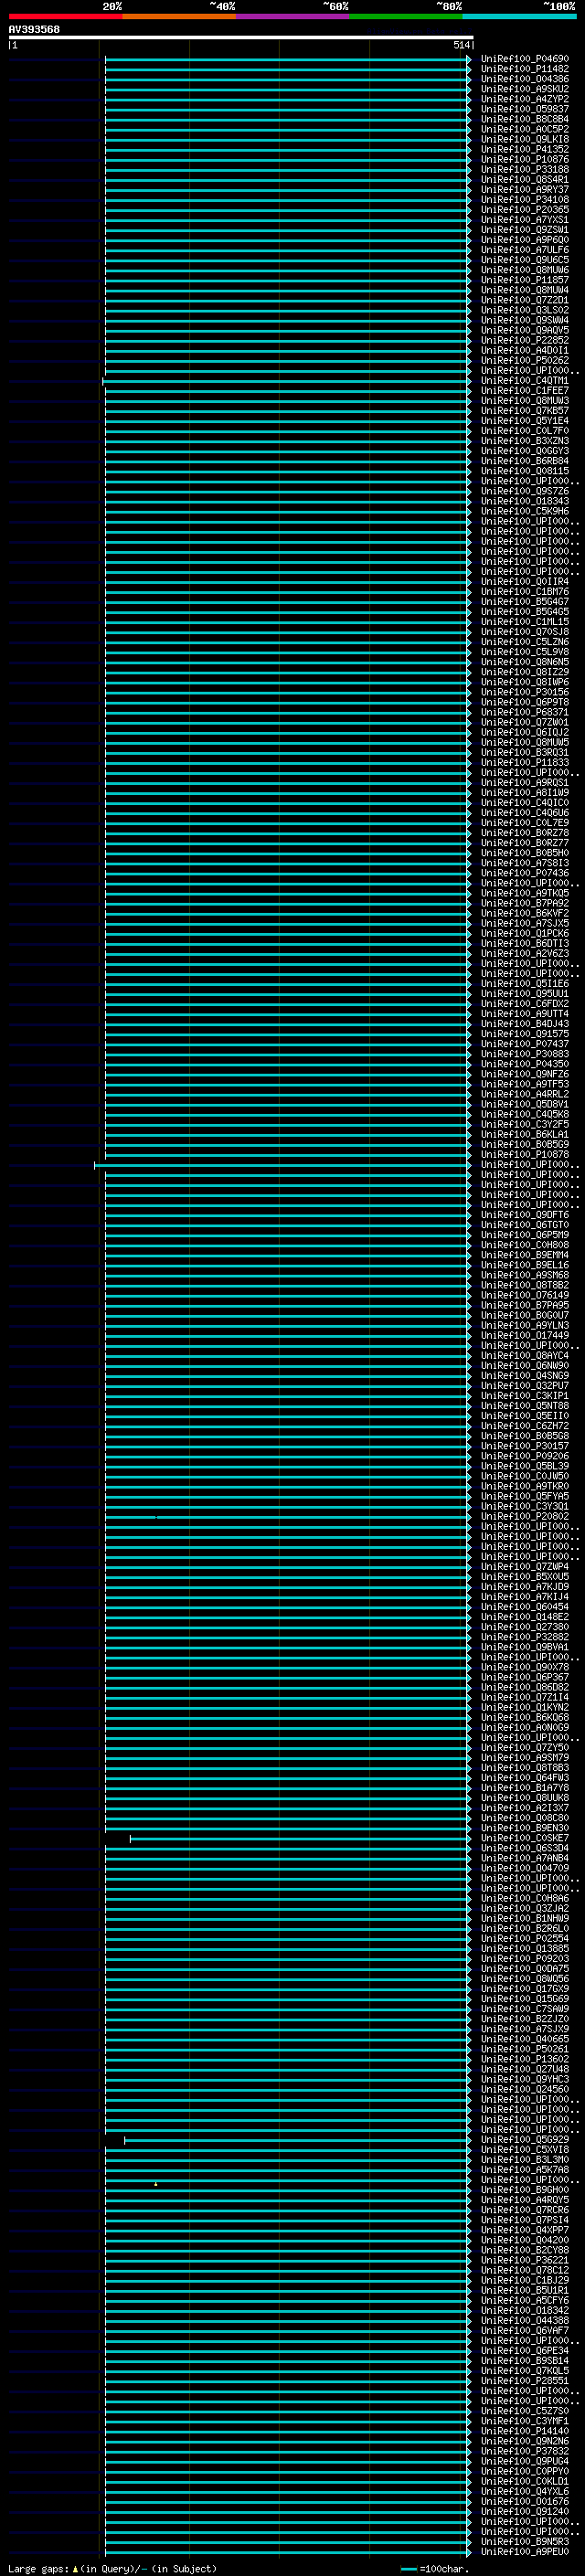Select the UniRef100_C5K9H6 label
585x2576 pixels.
pyautogui.click(x=524, y=511)
